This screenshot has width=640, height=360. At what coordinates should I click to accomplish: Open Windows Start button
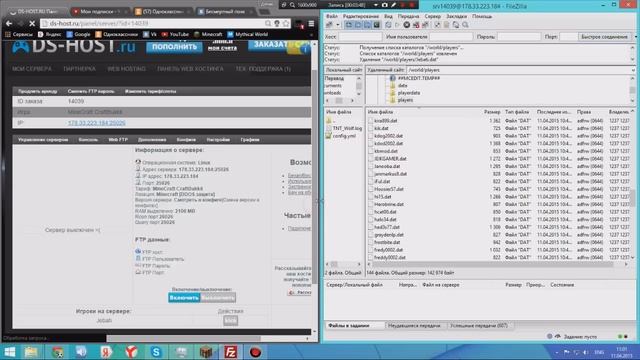(x=9, y=352)
